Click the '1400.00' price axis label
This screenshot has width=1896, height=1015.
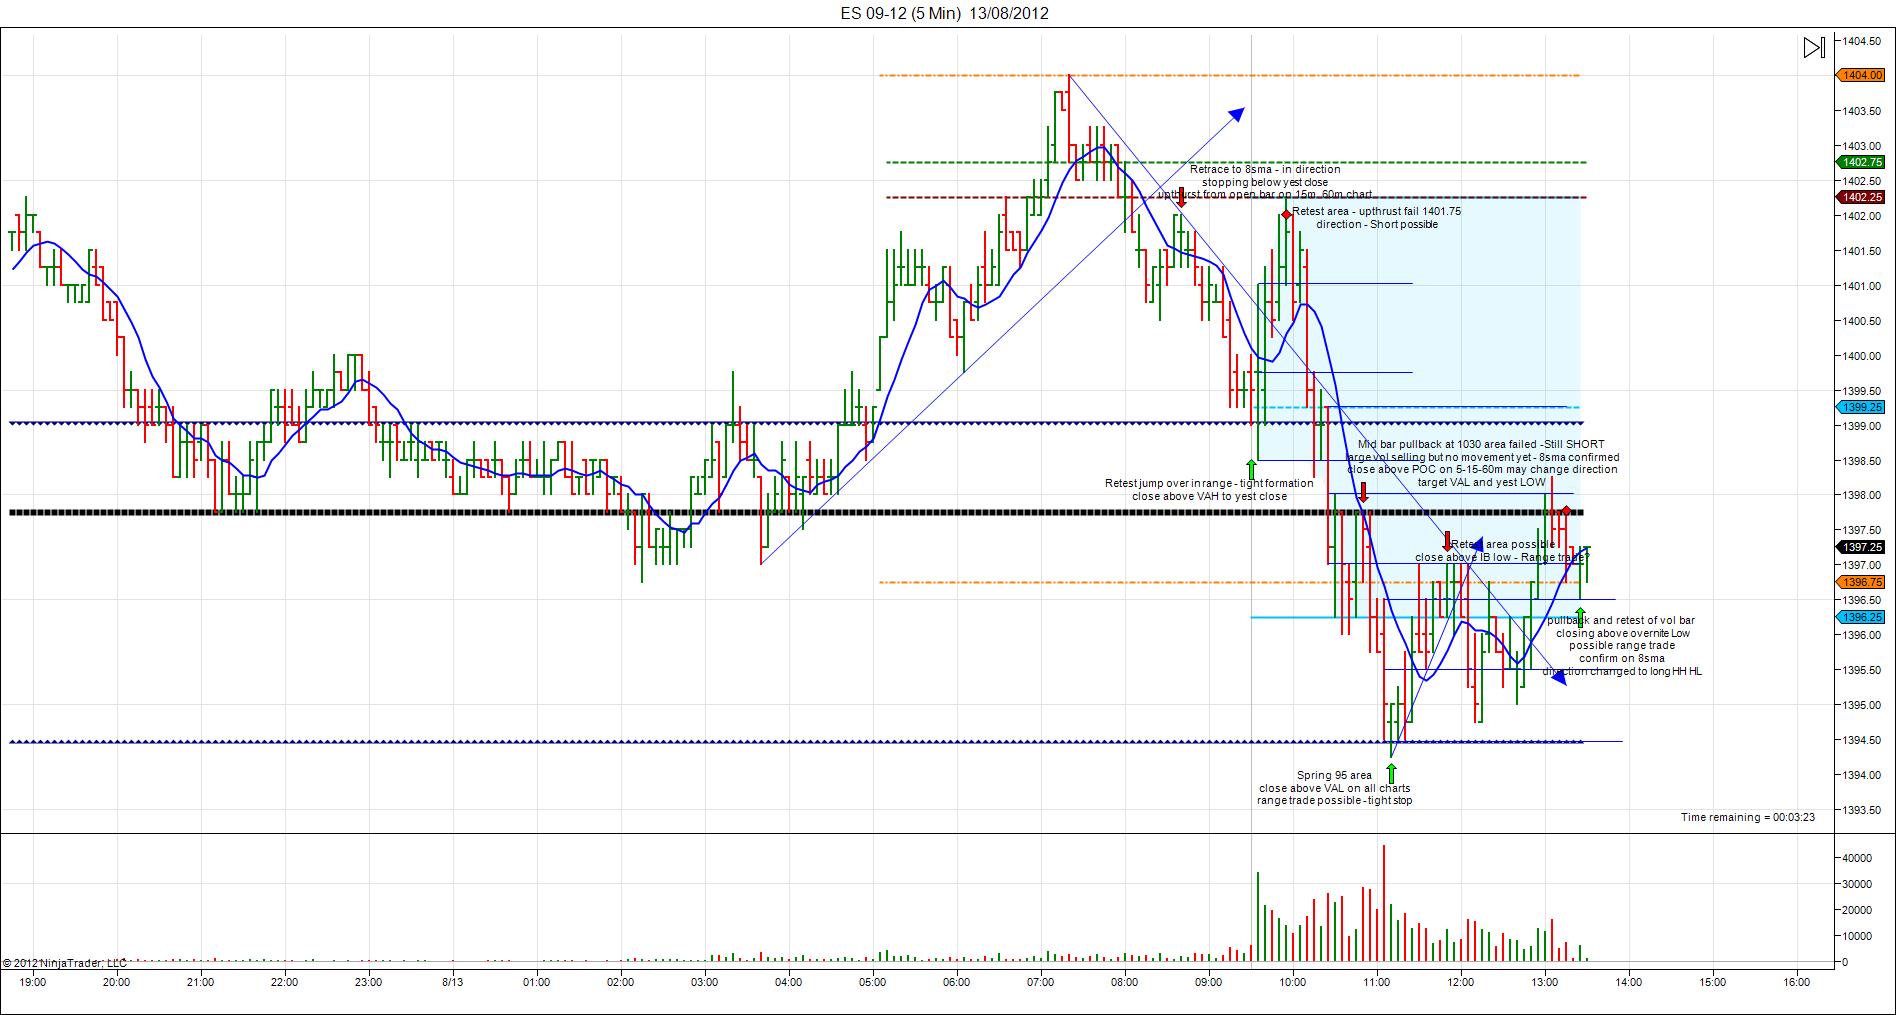click(1862, 356)
